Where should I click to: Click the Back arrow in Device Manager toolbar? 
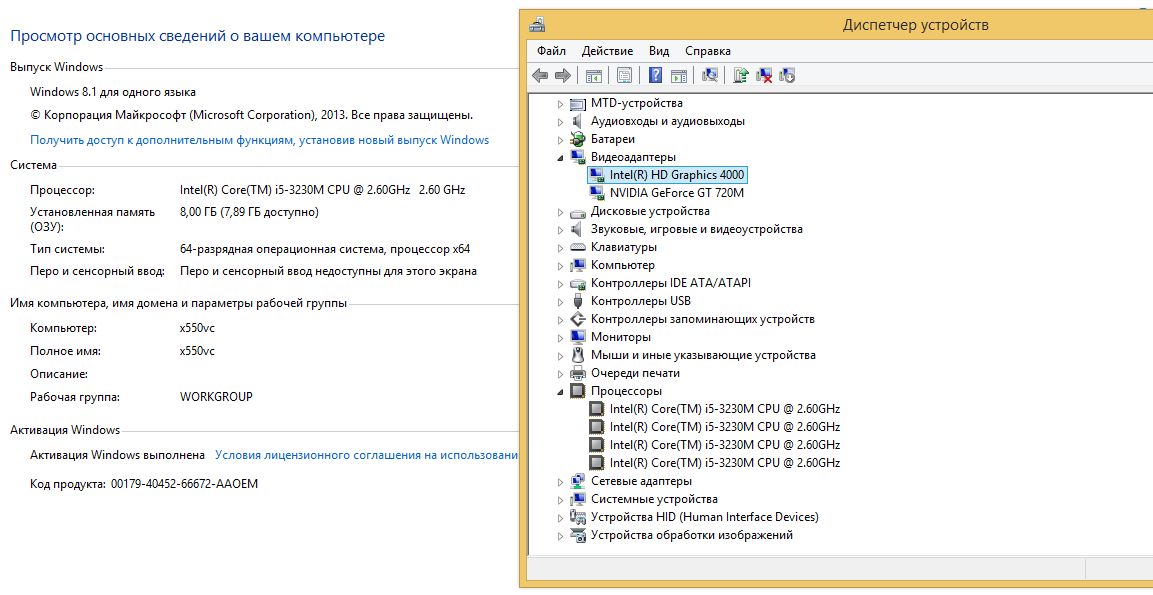coord(540,75)
